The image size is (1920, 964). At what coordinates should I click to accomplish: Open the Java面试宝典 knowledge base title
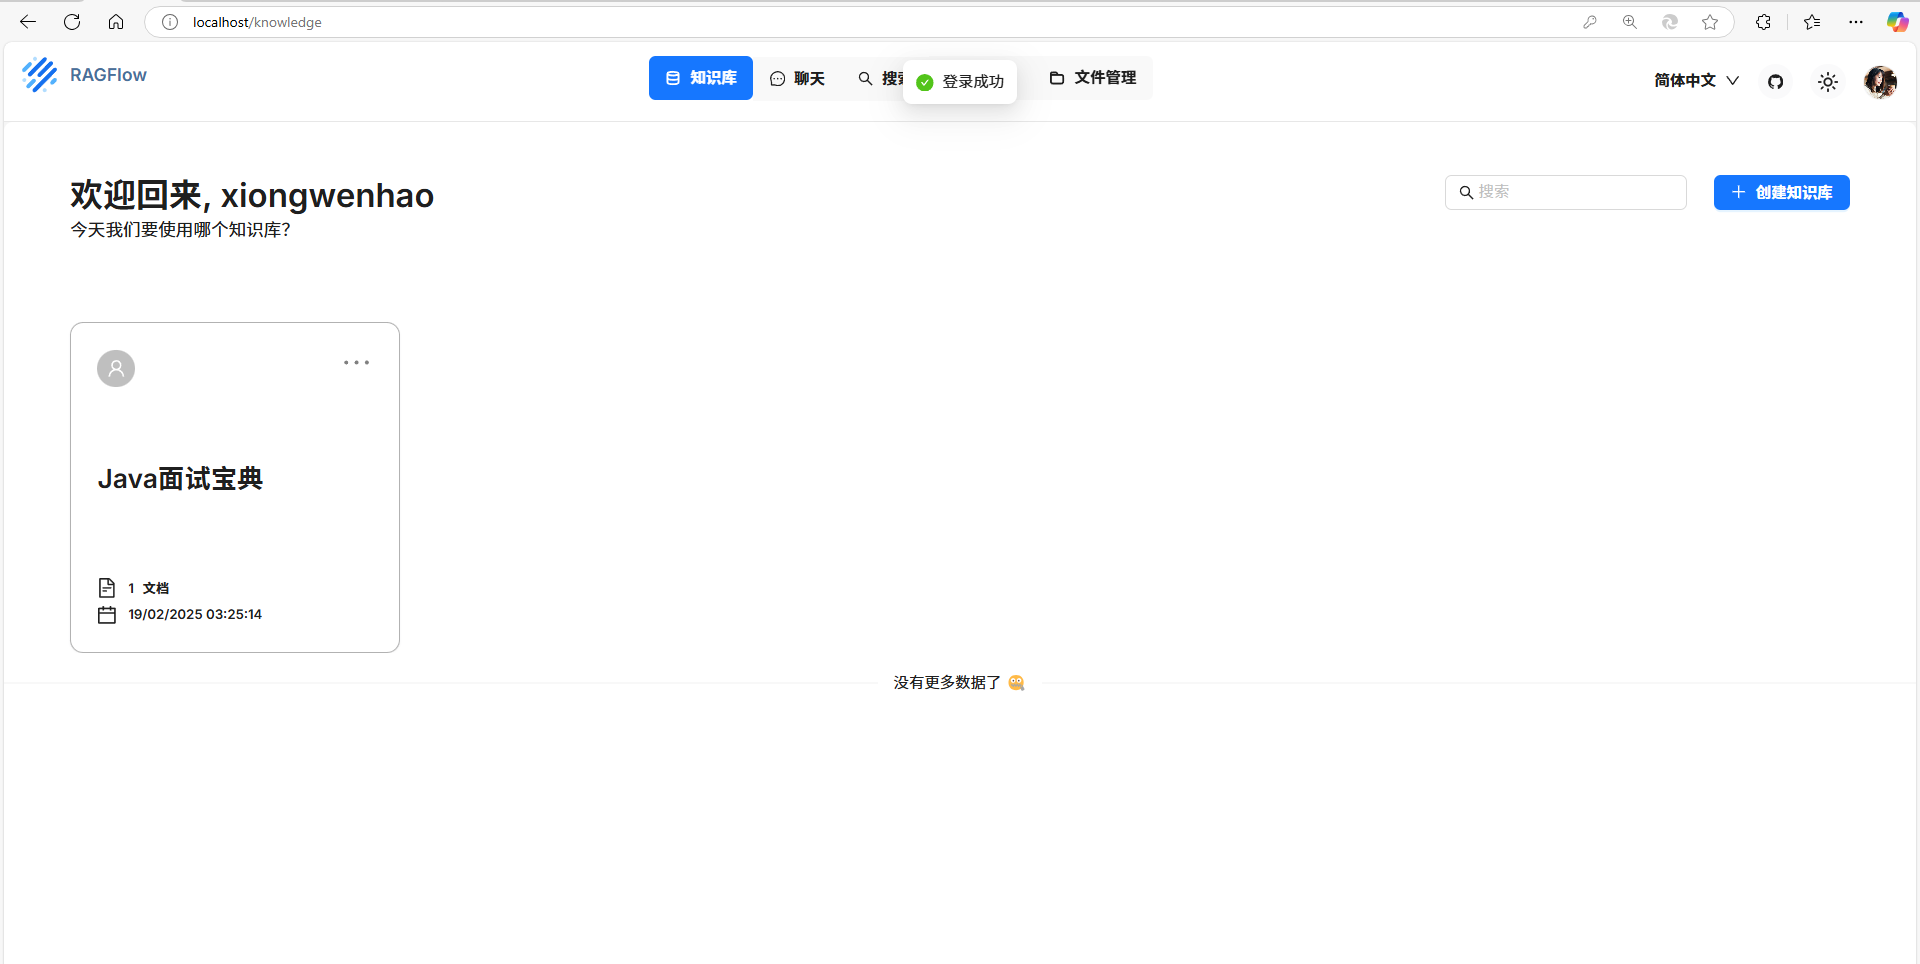180,479
